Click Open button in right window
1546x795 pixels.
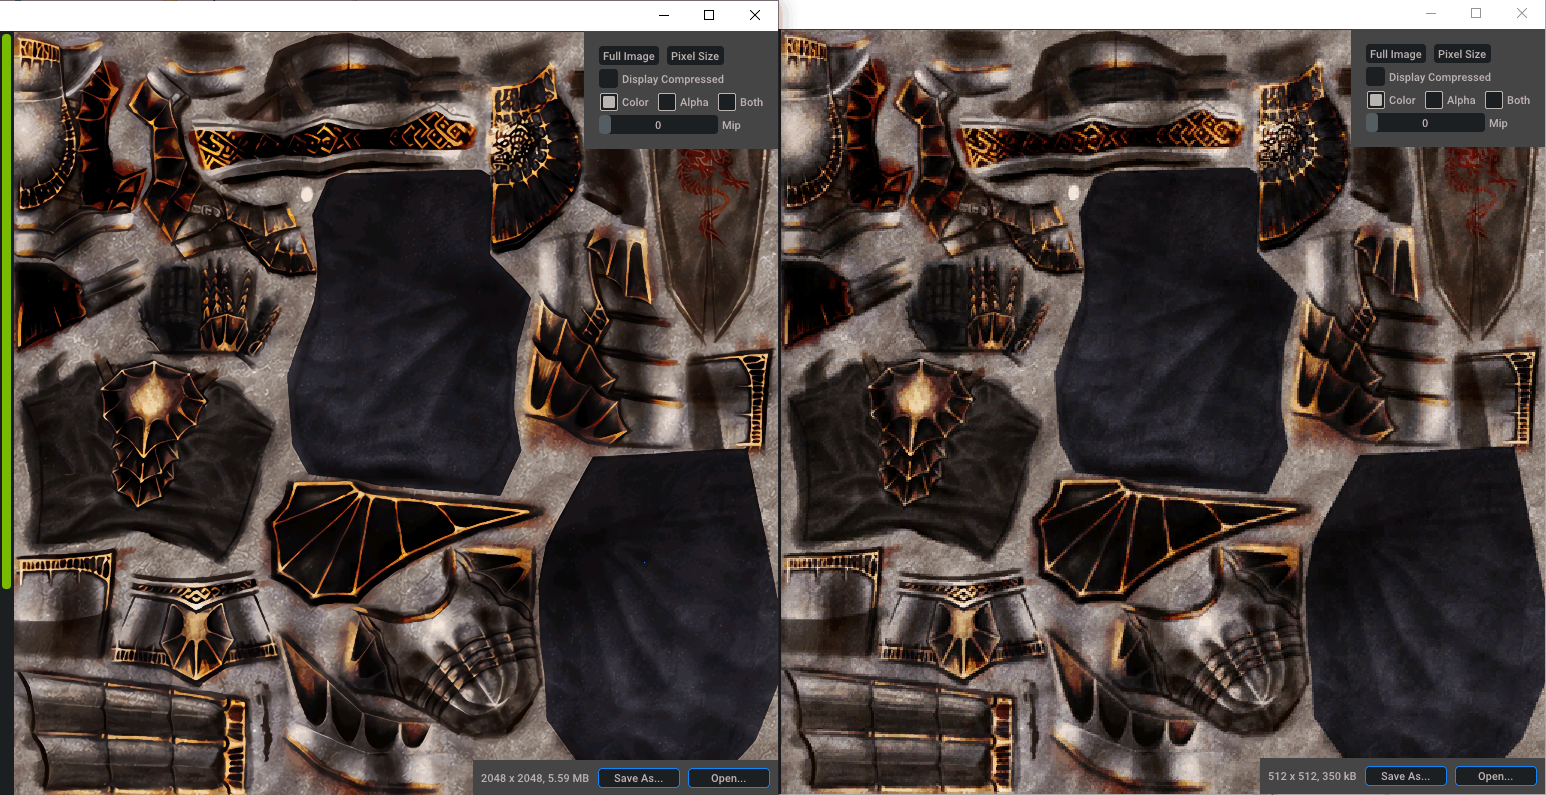[x=1495, y=776]
